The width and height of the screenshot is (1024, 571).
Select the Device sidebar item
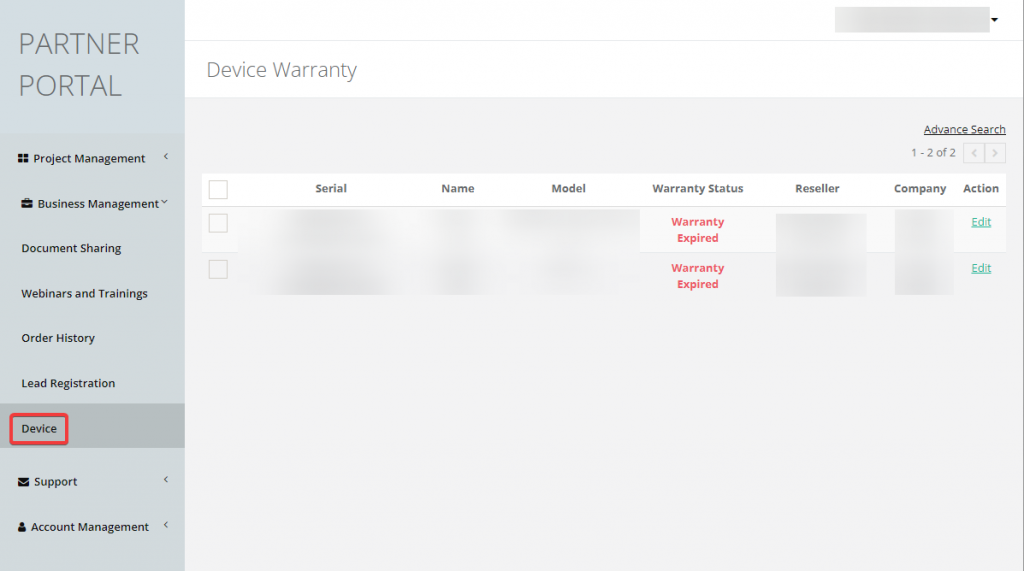point(39,429)
